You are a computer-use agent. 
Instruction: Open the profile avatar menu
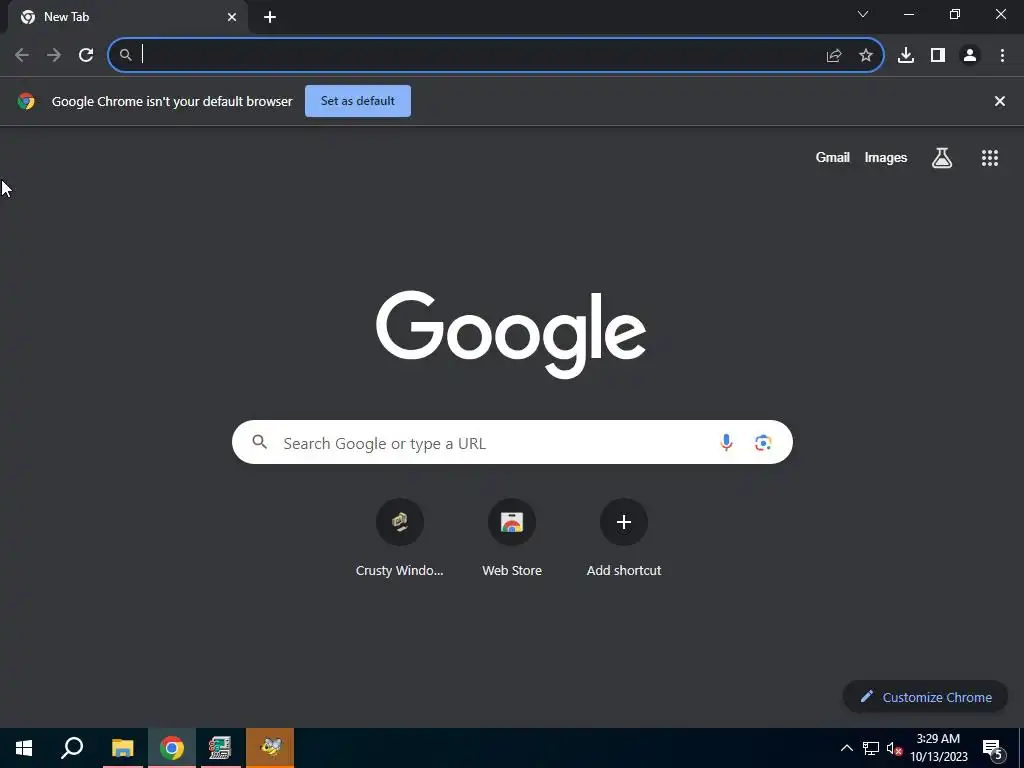pyautogui.click(x=970, y=55)
